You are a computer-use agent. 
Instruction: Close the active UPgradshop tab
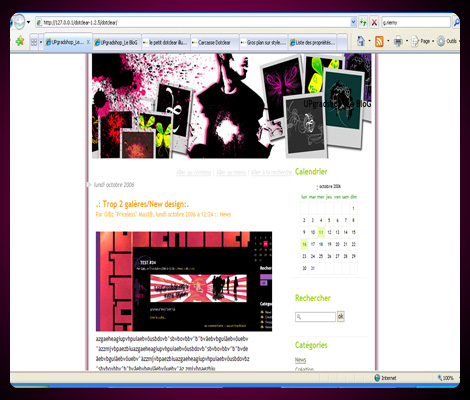pos(88,42)
